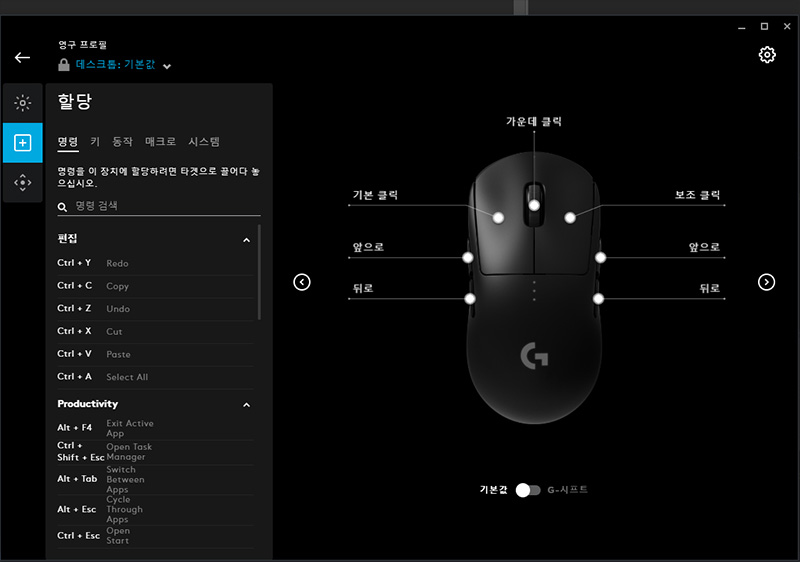Image resolution: width=800 pixels, height=562 pixels.
Task: Maximize the G HUB window
Action: tap(764, 27)
